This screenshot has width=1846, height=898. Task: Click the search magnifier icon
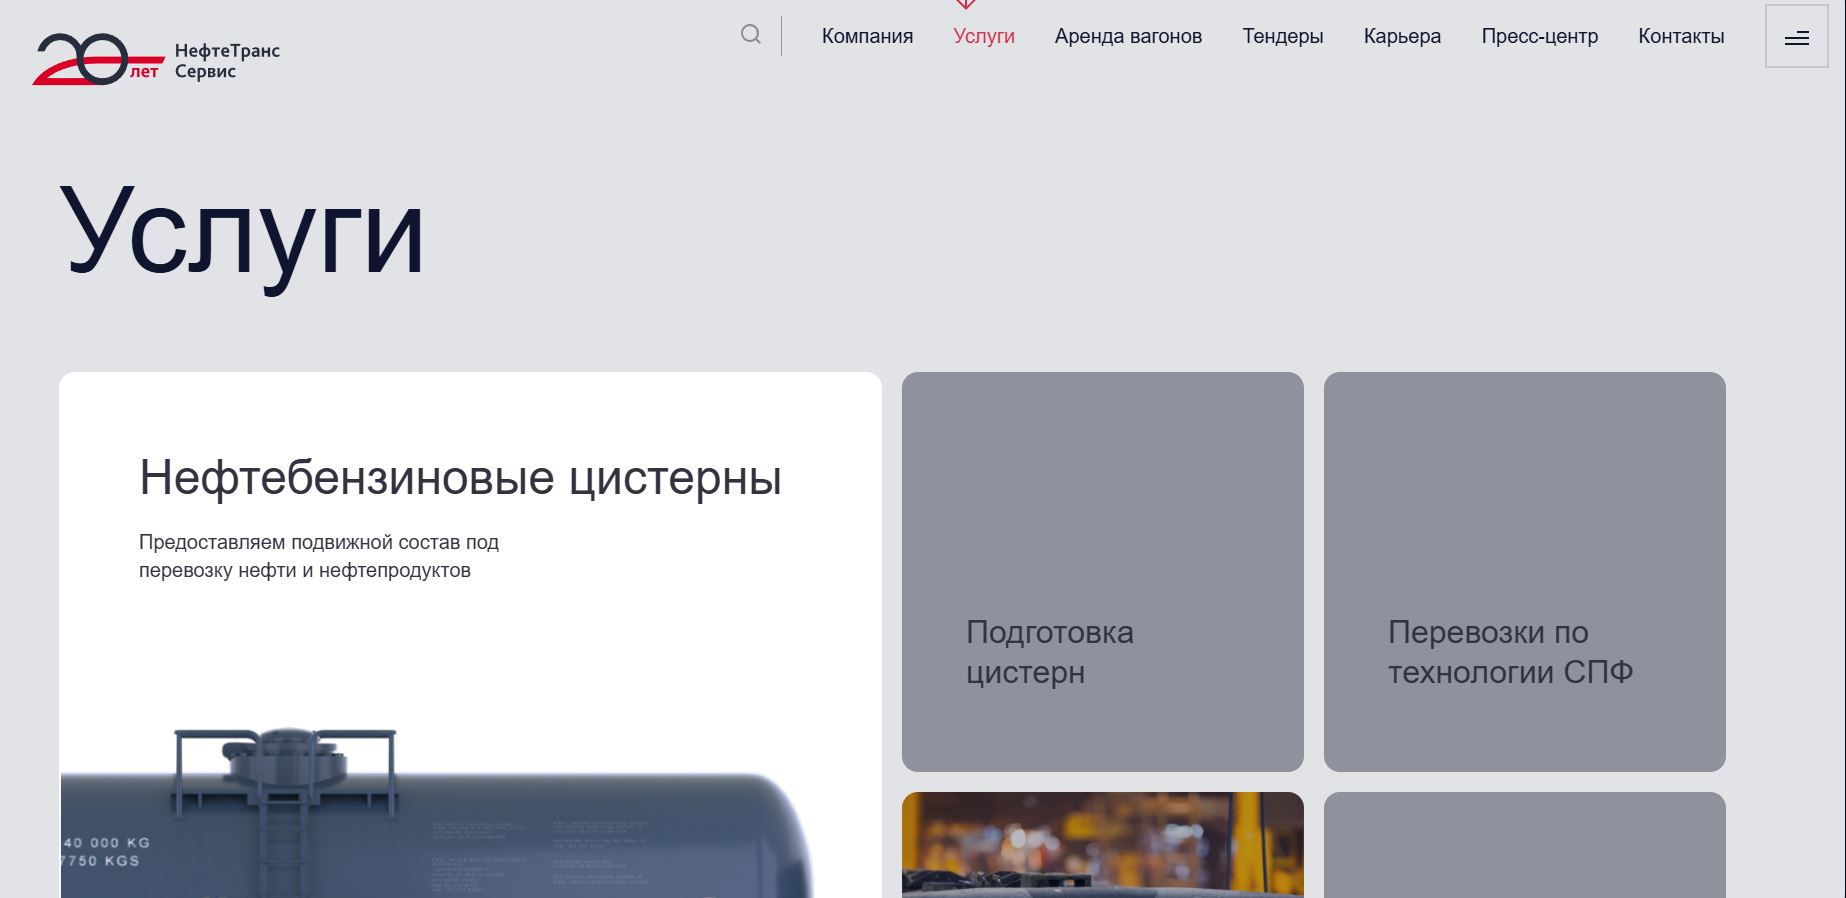click(x=750, y=35)
